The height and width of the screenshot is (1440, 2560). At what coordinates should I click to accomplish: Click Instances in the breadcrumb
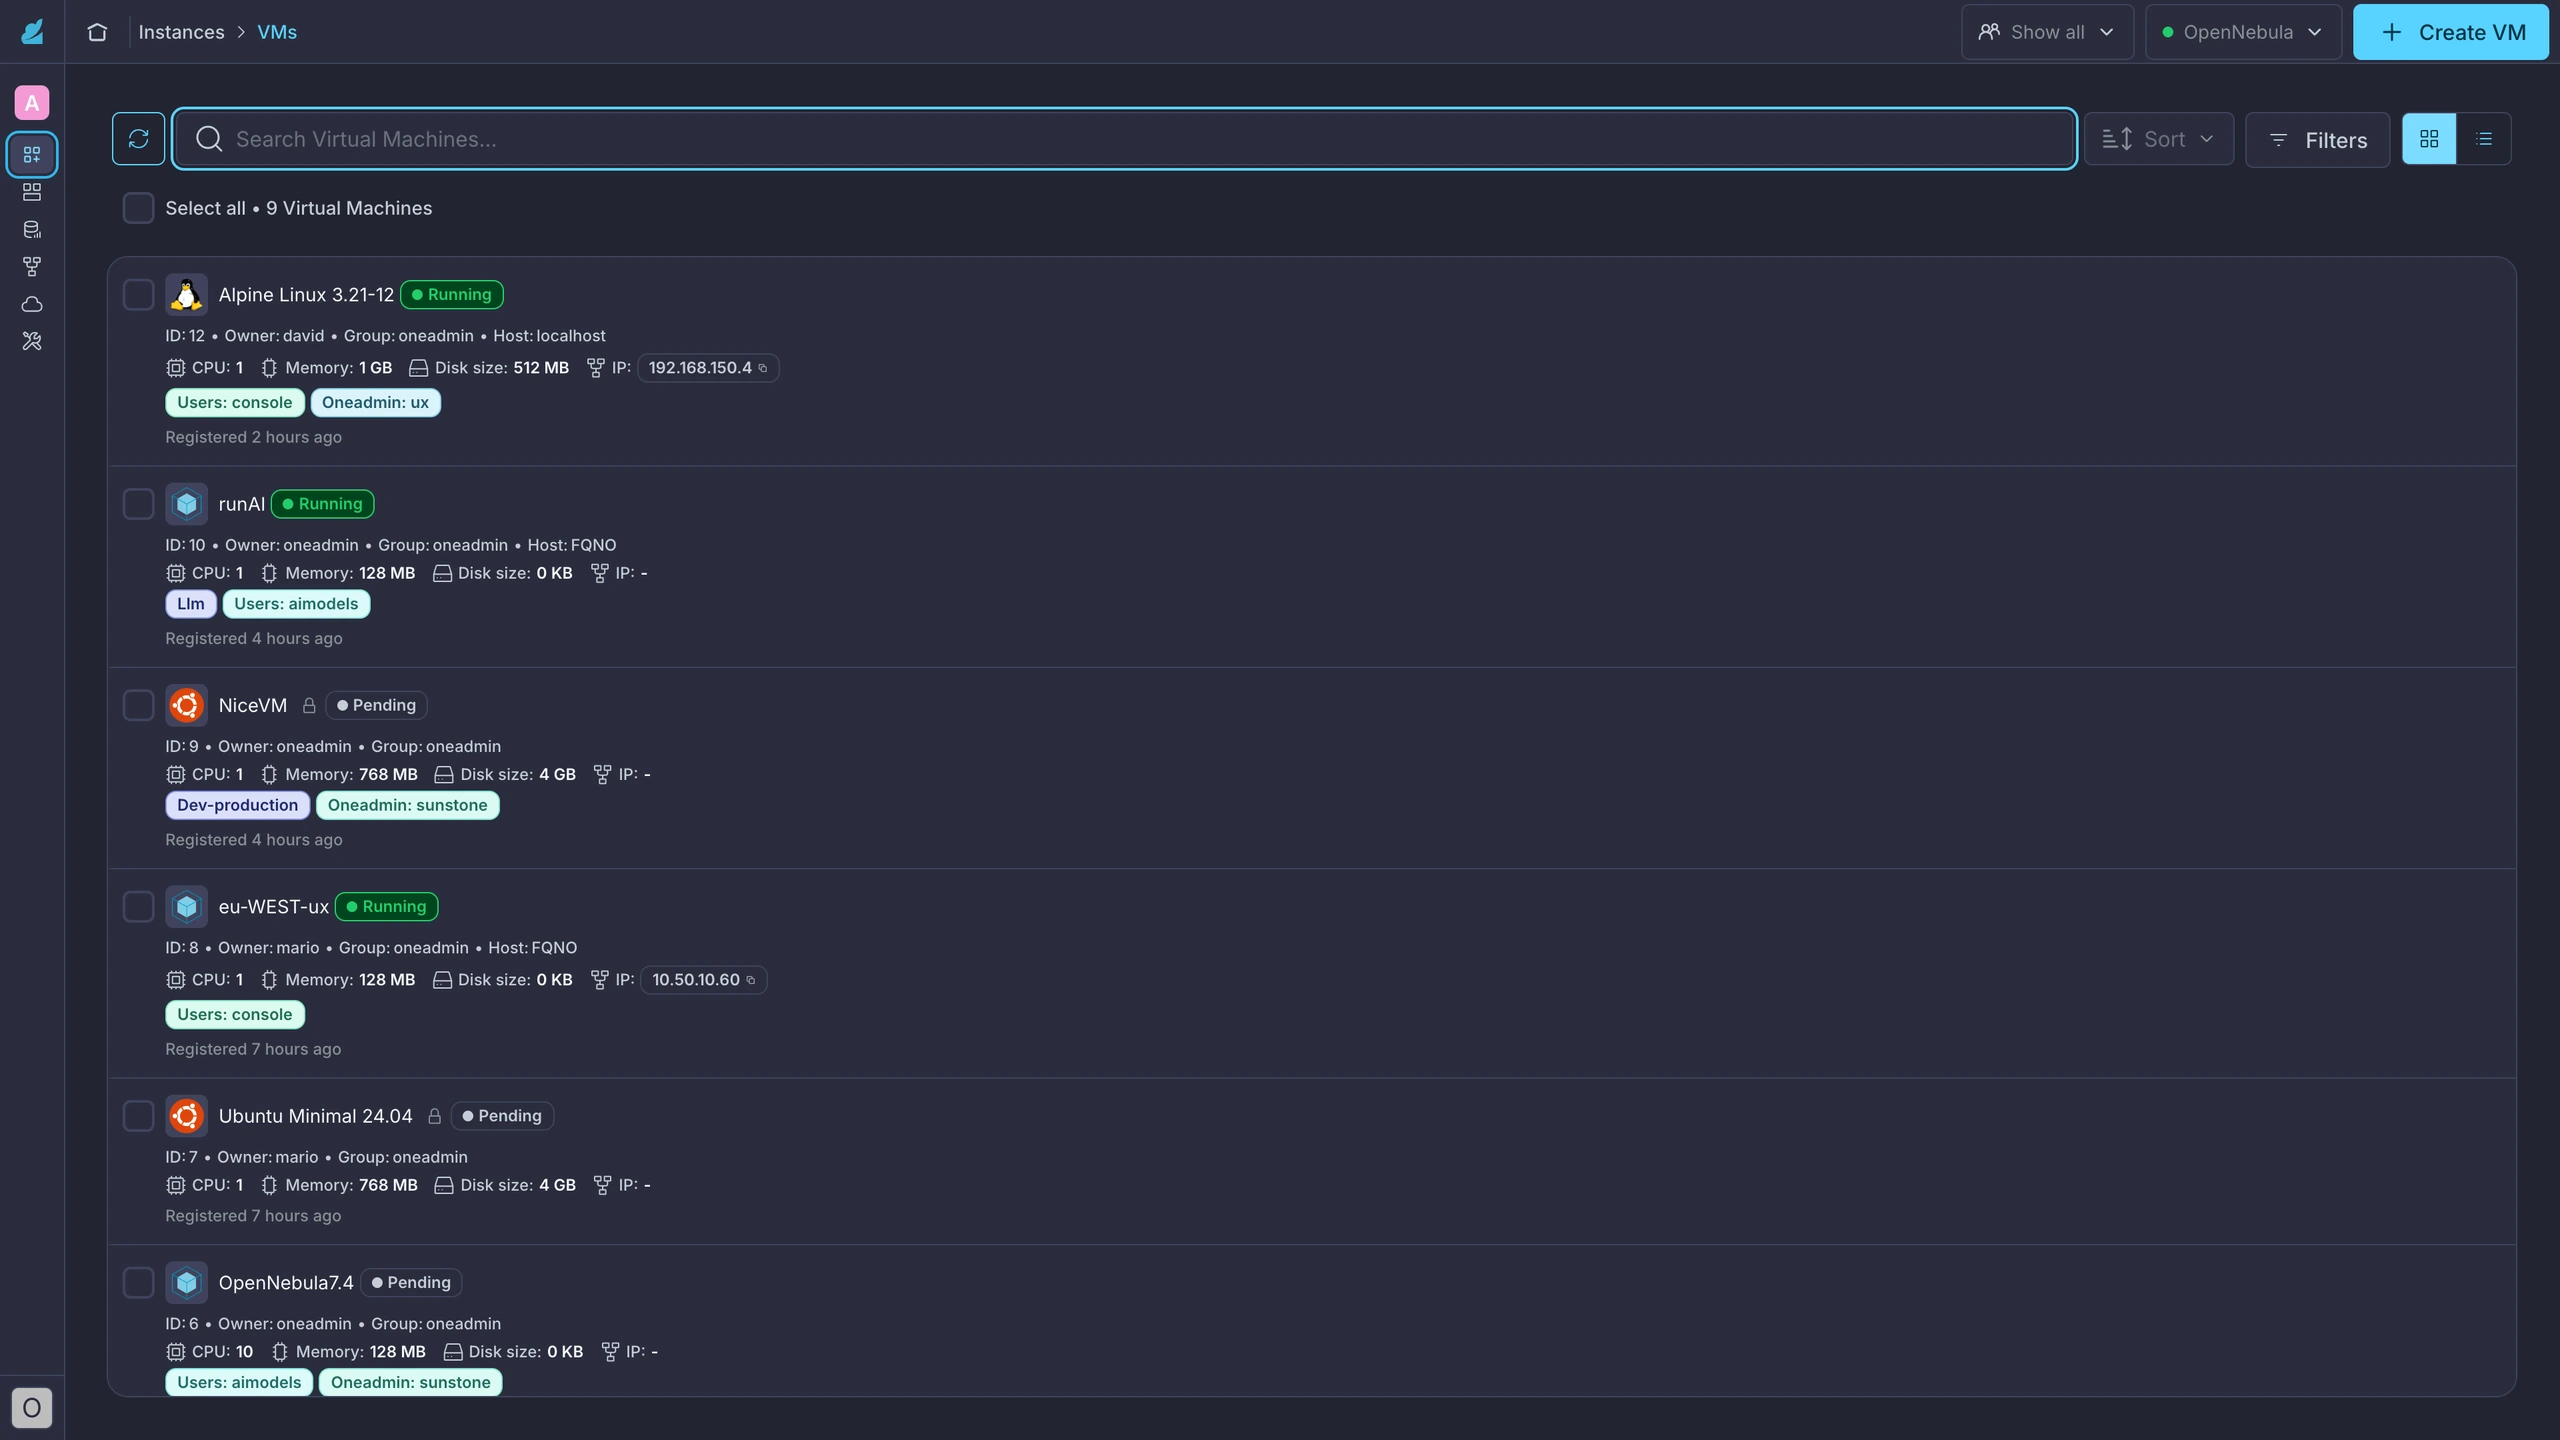coord(181,32)
